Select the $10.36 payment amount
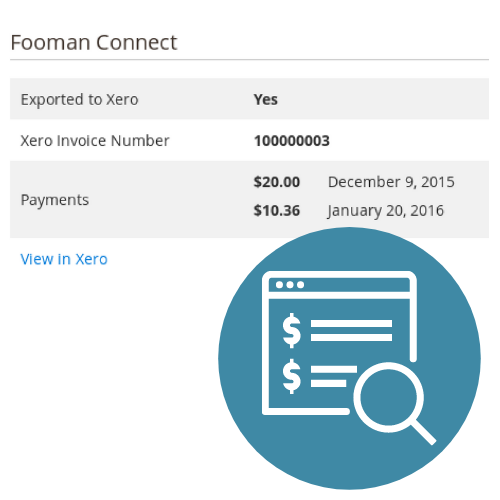This screenshot has width=500, height=500. 277,211
